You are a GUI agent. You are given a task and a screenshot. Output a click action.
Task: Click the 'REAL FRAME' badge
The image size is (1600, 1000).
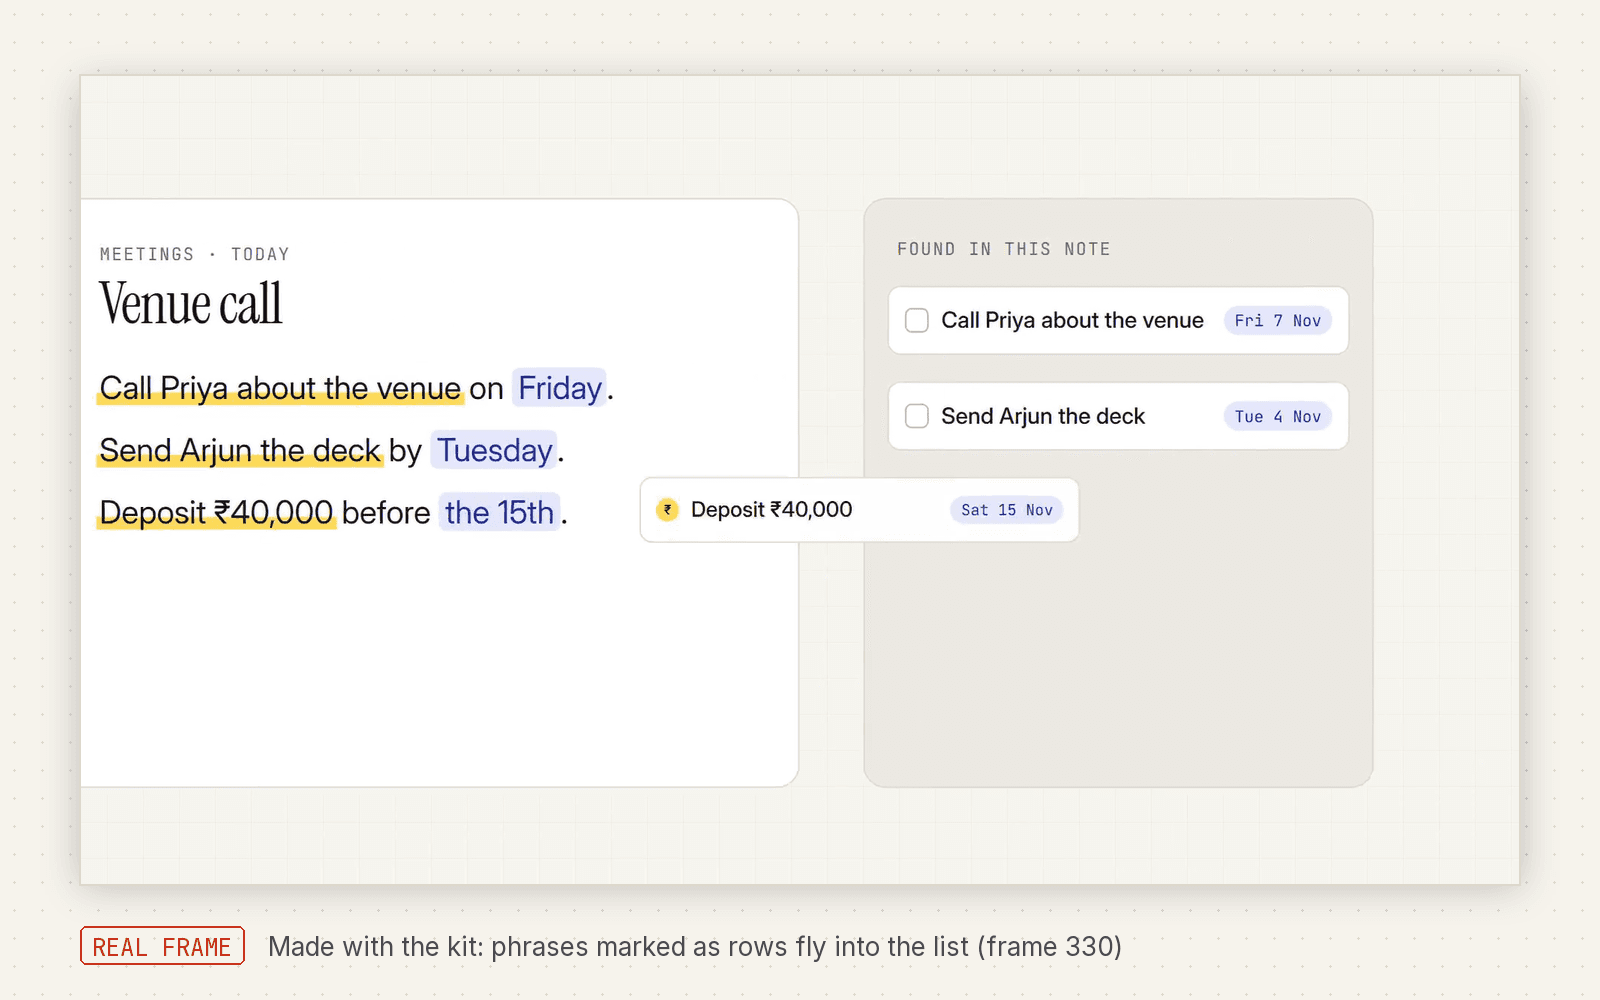pyautogui.click(x=162, y=946)
